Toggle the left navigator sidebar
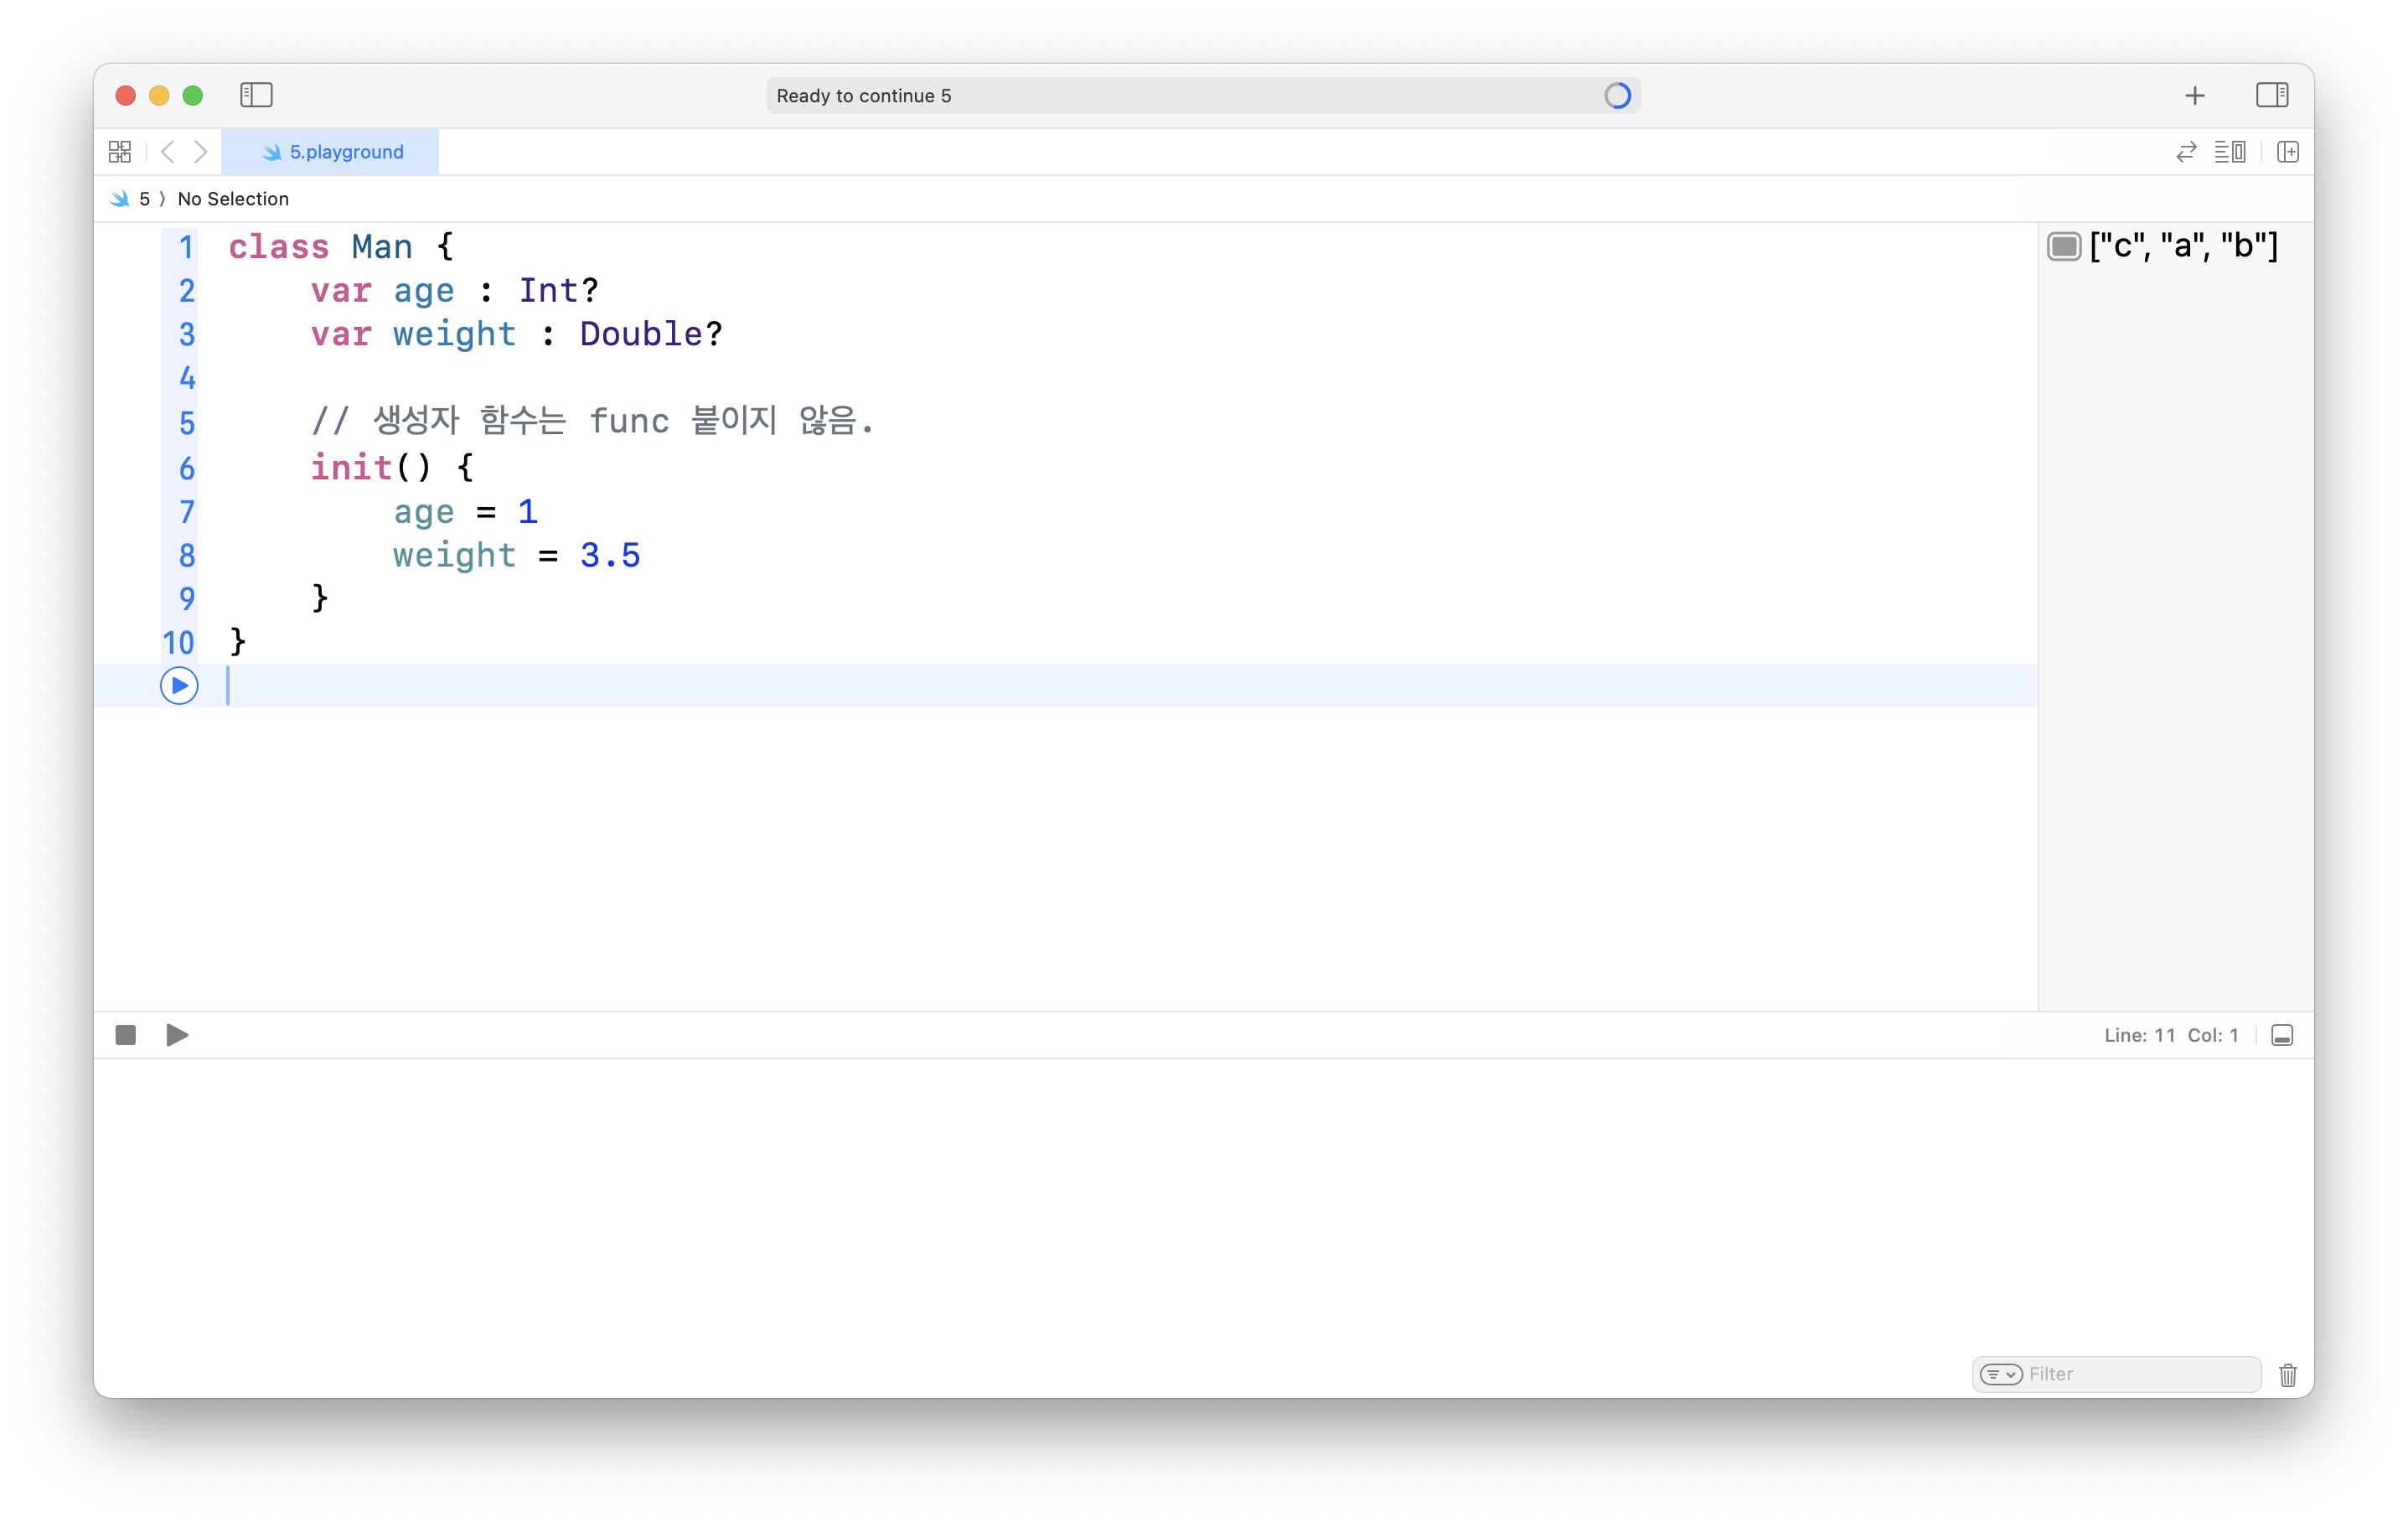This screenshot has width=2408, height=1522. point(256,95)
